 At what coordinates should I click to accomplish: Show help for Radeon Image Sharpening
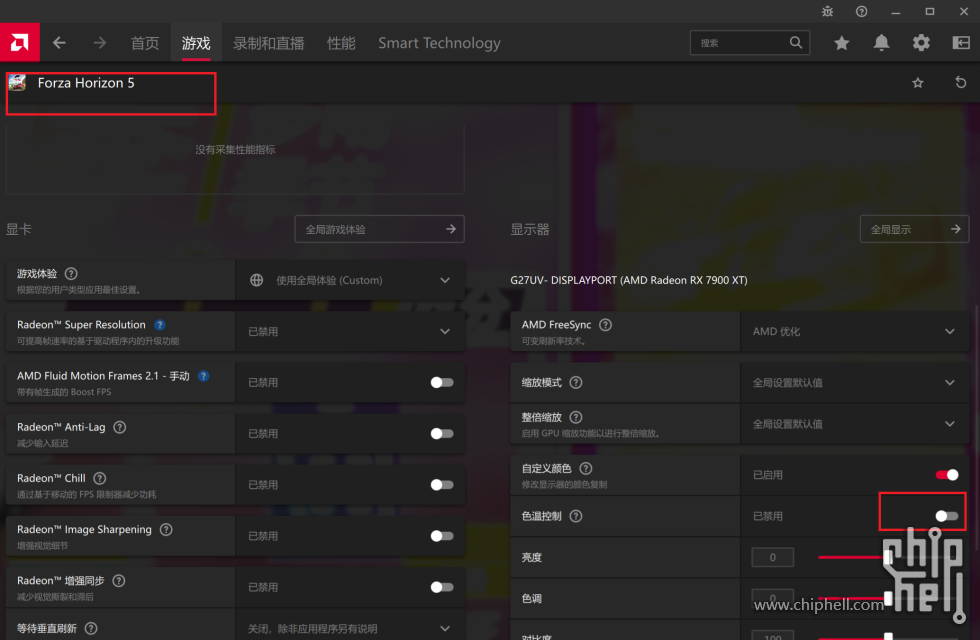[166, 530]
